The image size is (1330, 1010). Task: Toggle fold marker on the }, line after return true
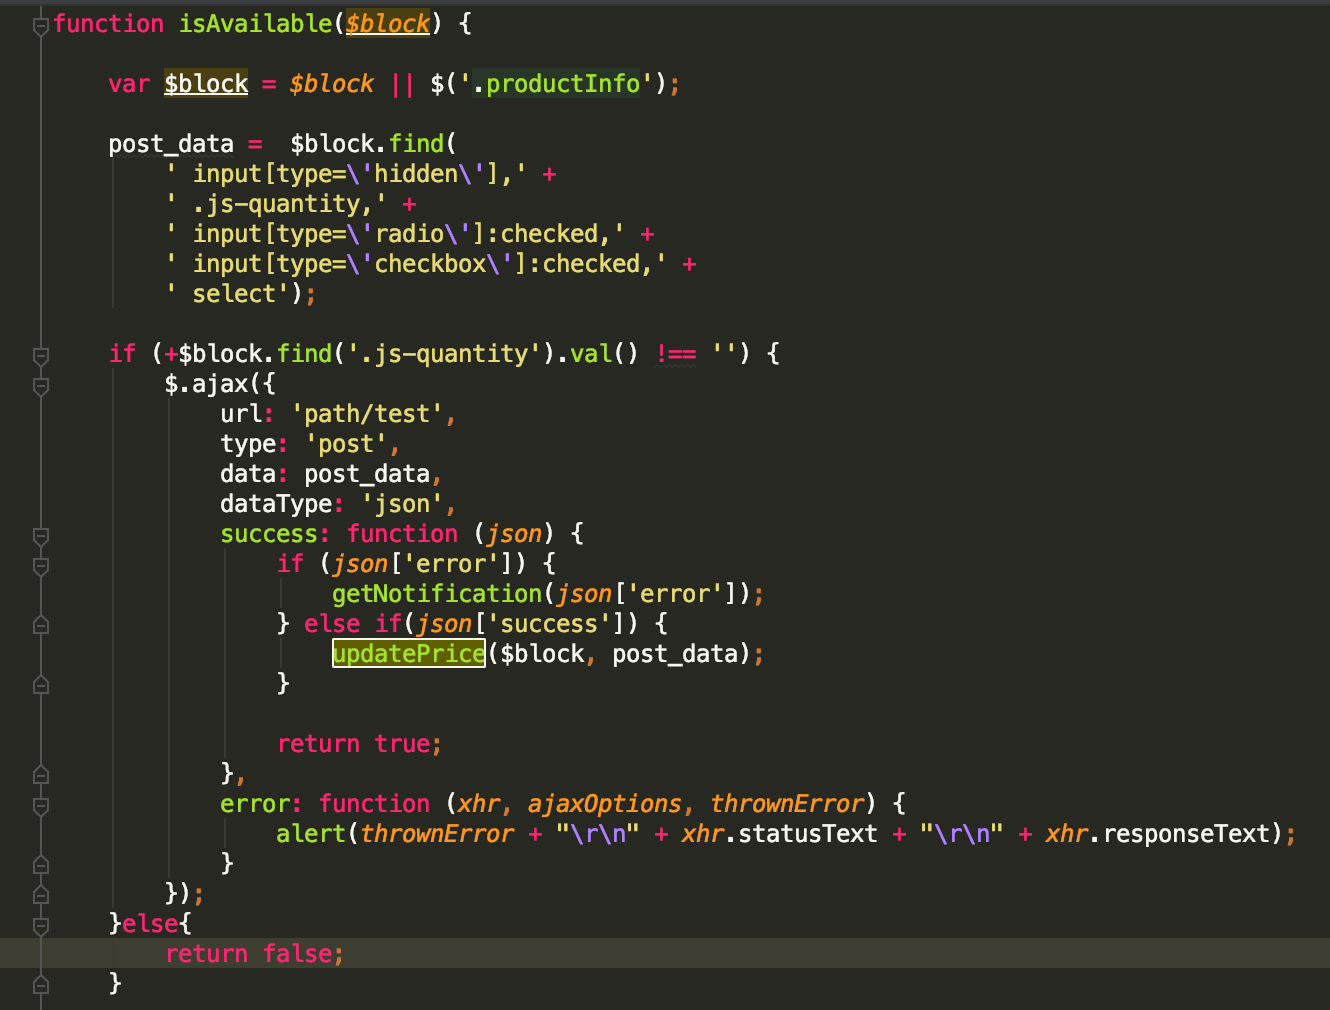(41, 775)
